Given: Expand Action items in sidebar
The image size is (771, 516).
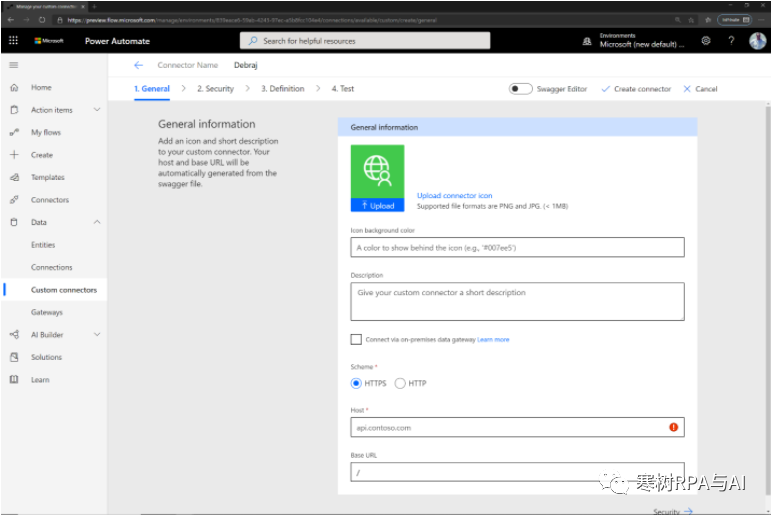Looking at the screenshot, I should click(x=97, y=110).
